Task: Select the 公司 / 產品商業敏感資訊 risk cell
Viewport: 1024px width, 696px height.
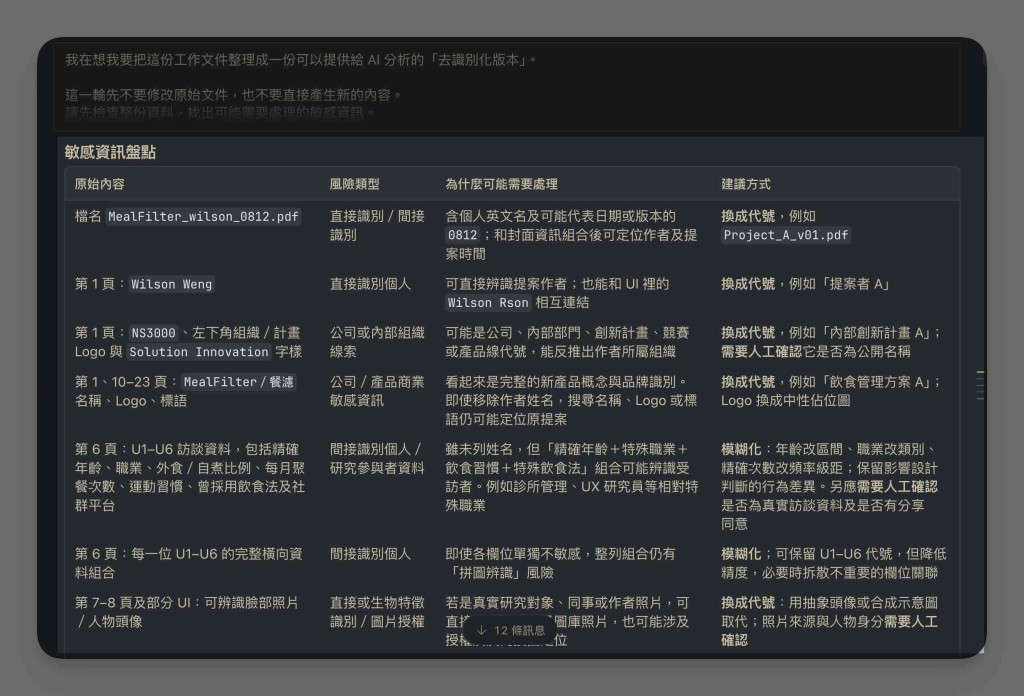Action: pyautogui.click(x=377, y=391)
